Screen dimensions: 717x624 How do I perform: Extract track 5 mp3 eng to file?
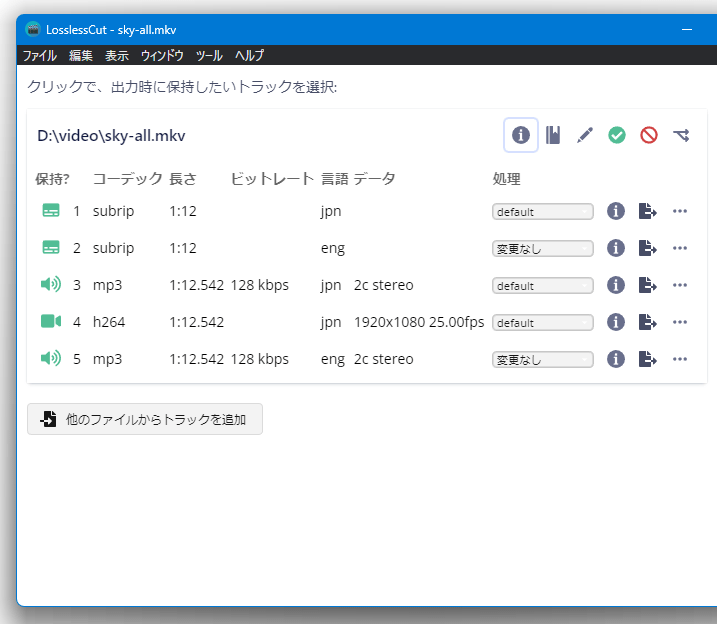[648, 359]
